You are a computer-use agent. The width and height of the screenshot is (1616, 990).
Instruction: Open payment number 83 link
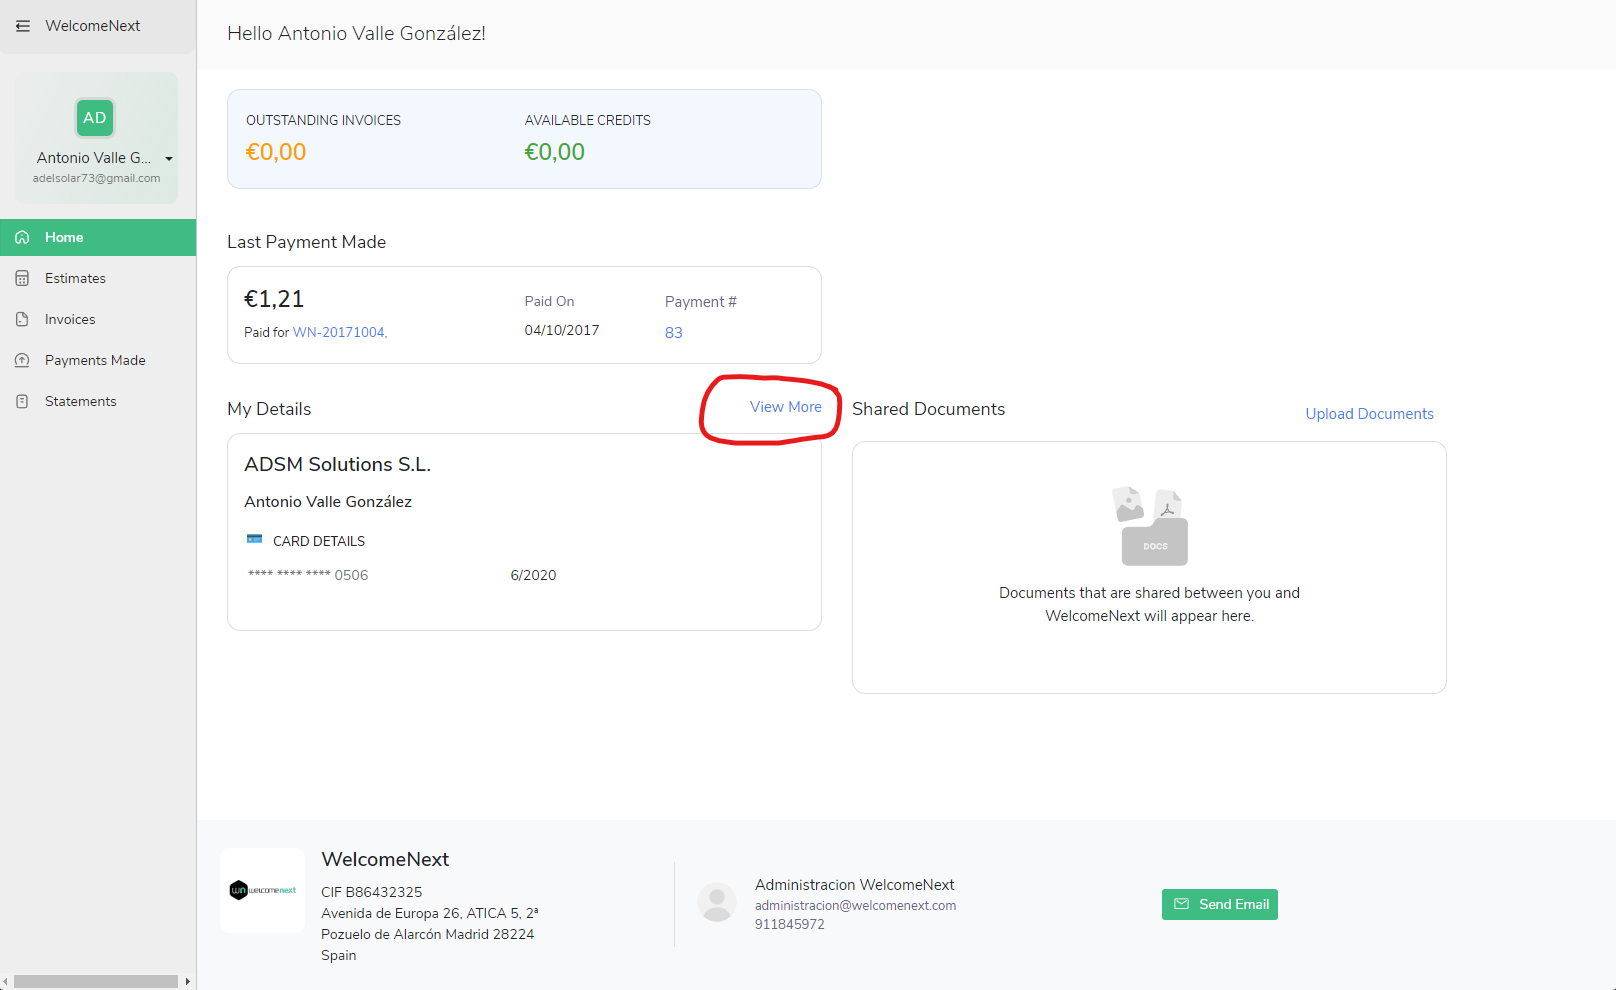[x=674, y=333]
